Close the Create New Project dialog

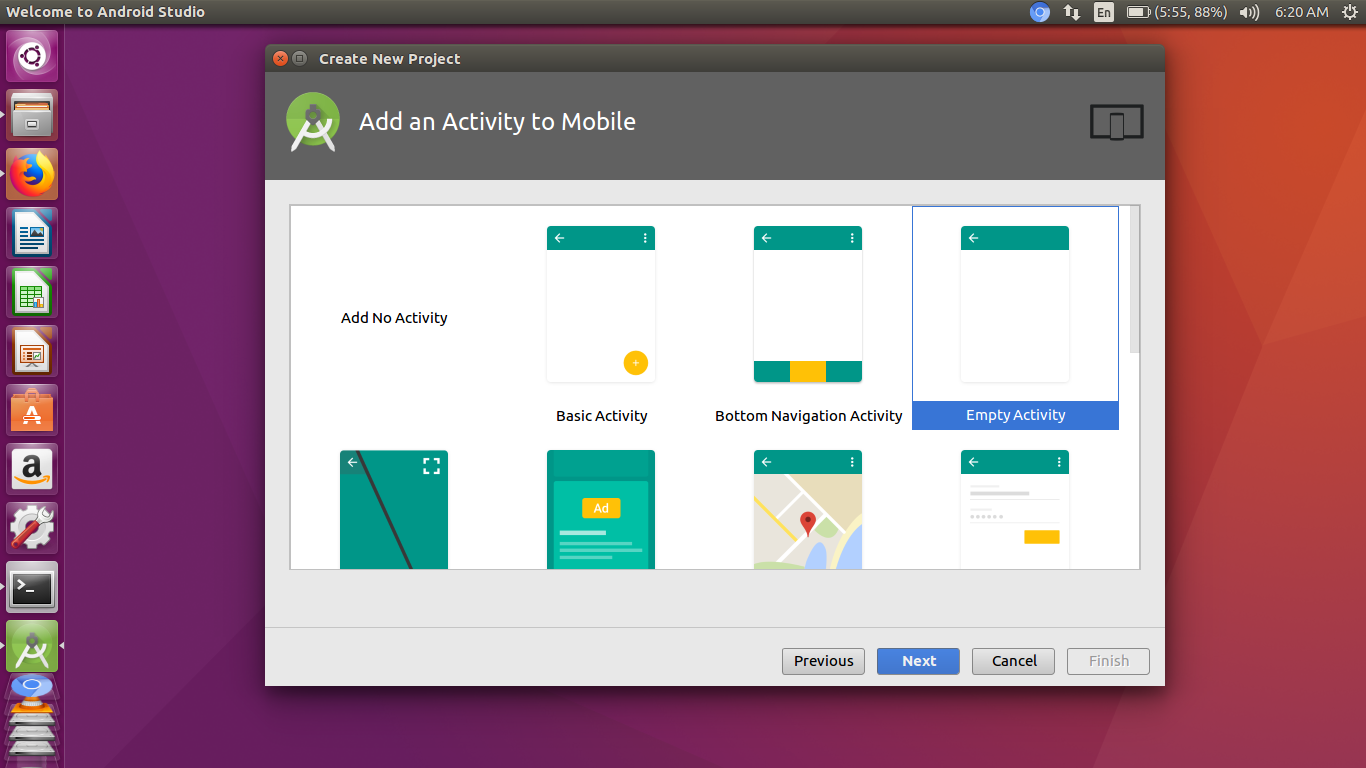[x=280, y=58]
